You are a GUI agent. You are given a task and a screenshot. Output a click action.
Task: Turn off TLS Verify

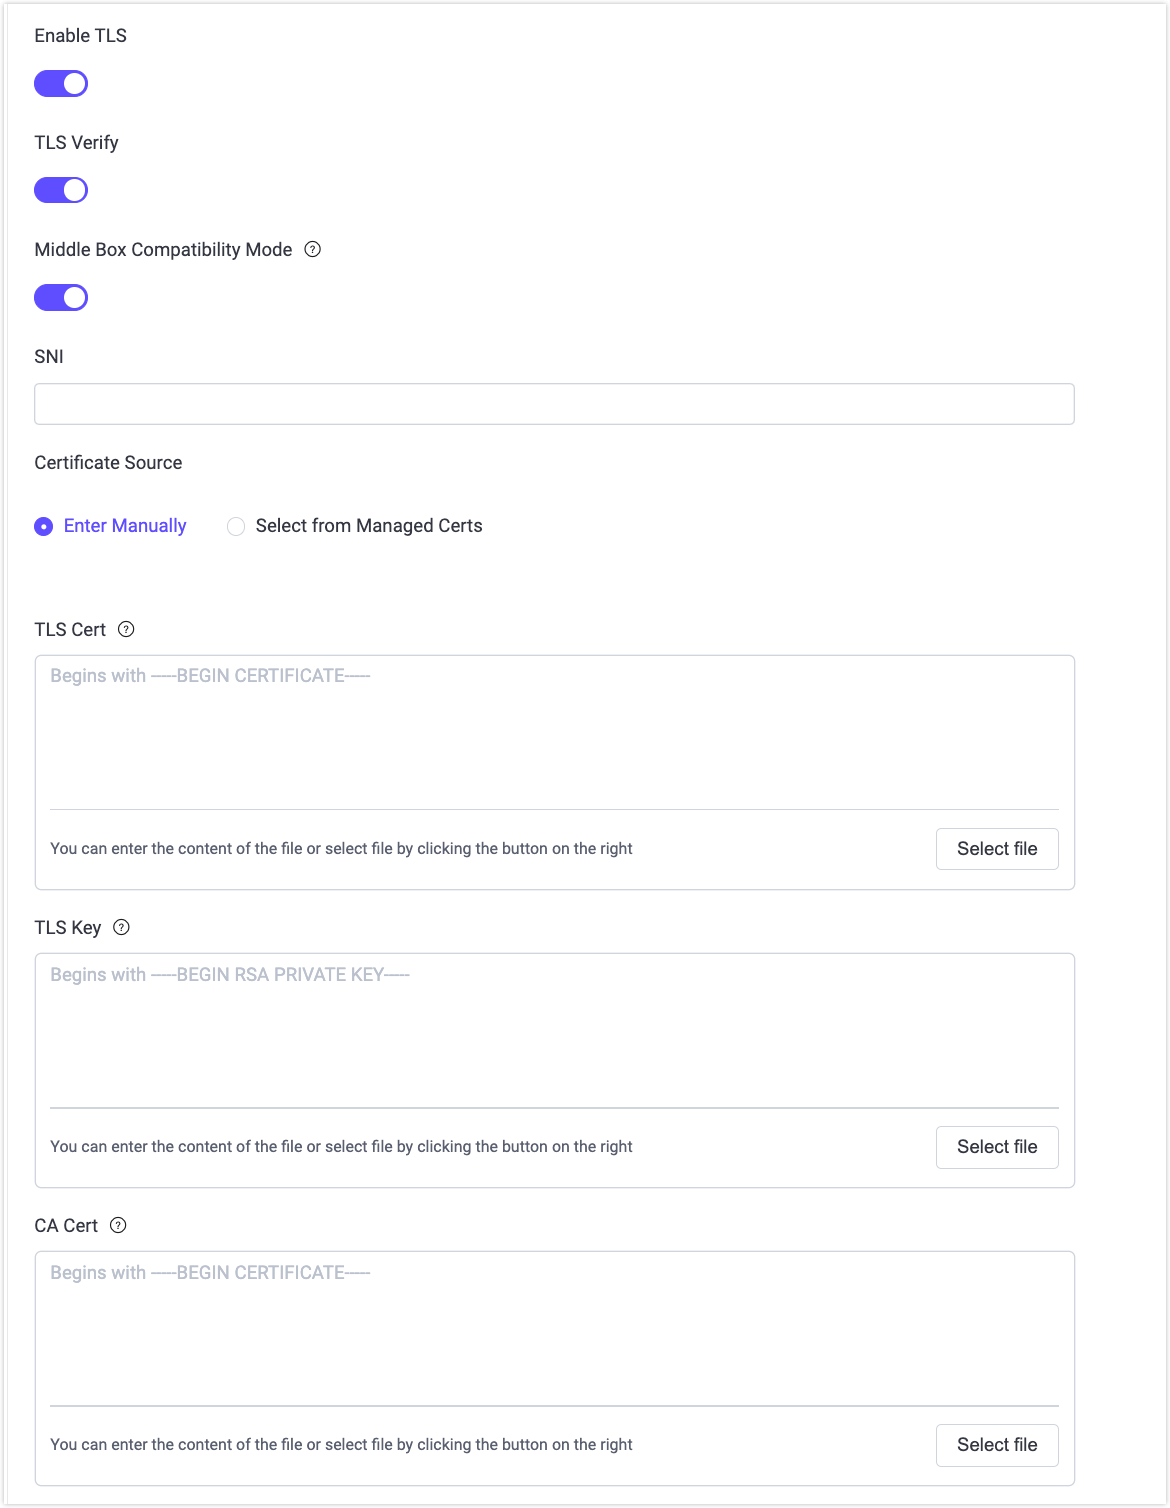(60, 189)
